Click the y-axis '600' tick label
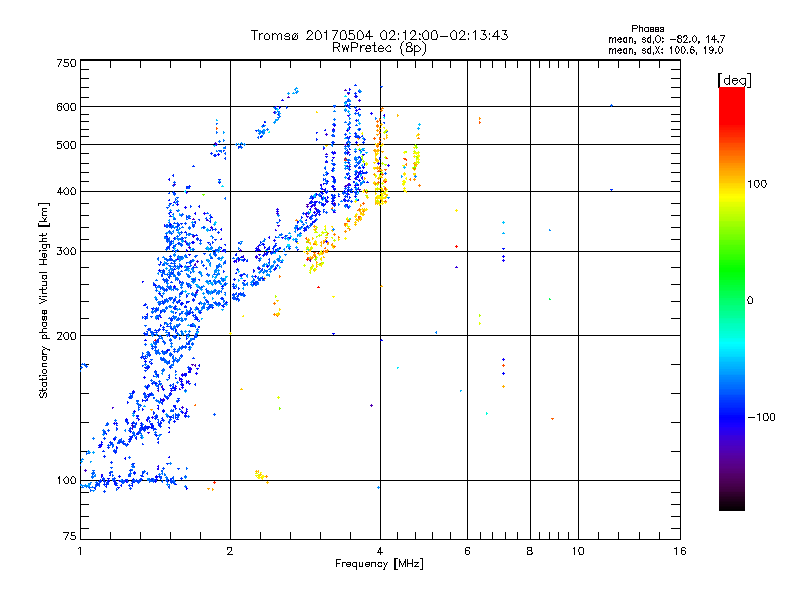This screenshot has height=600, width=800. pyautogui.click(x=67, y=107)
